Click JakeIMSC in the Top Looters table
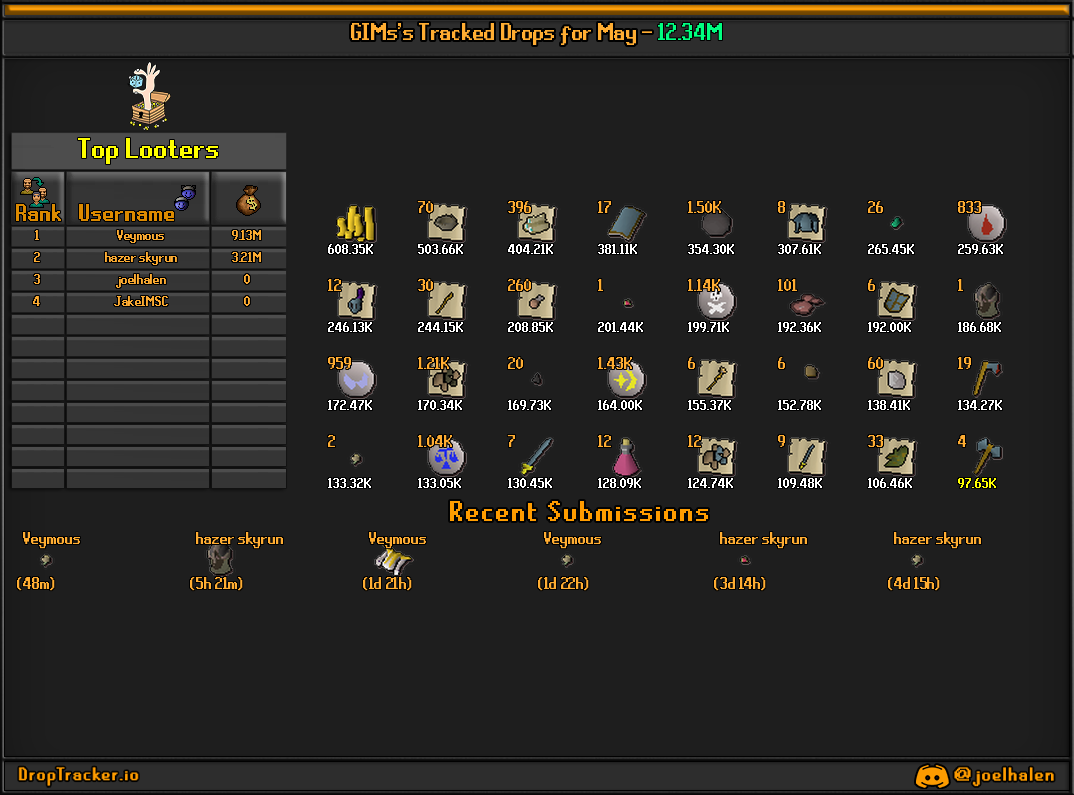This screenshot has height=795, width=1074. (140, 301)
